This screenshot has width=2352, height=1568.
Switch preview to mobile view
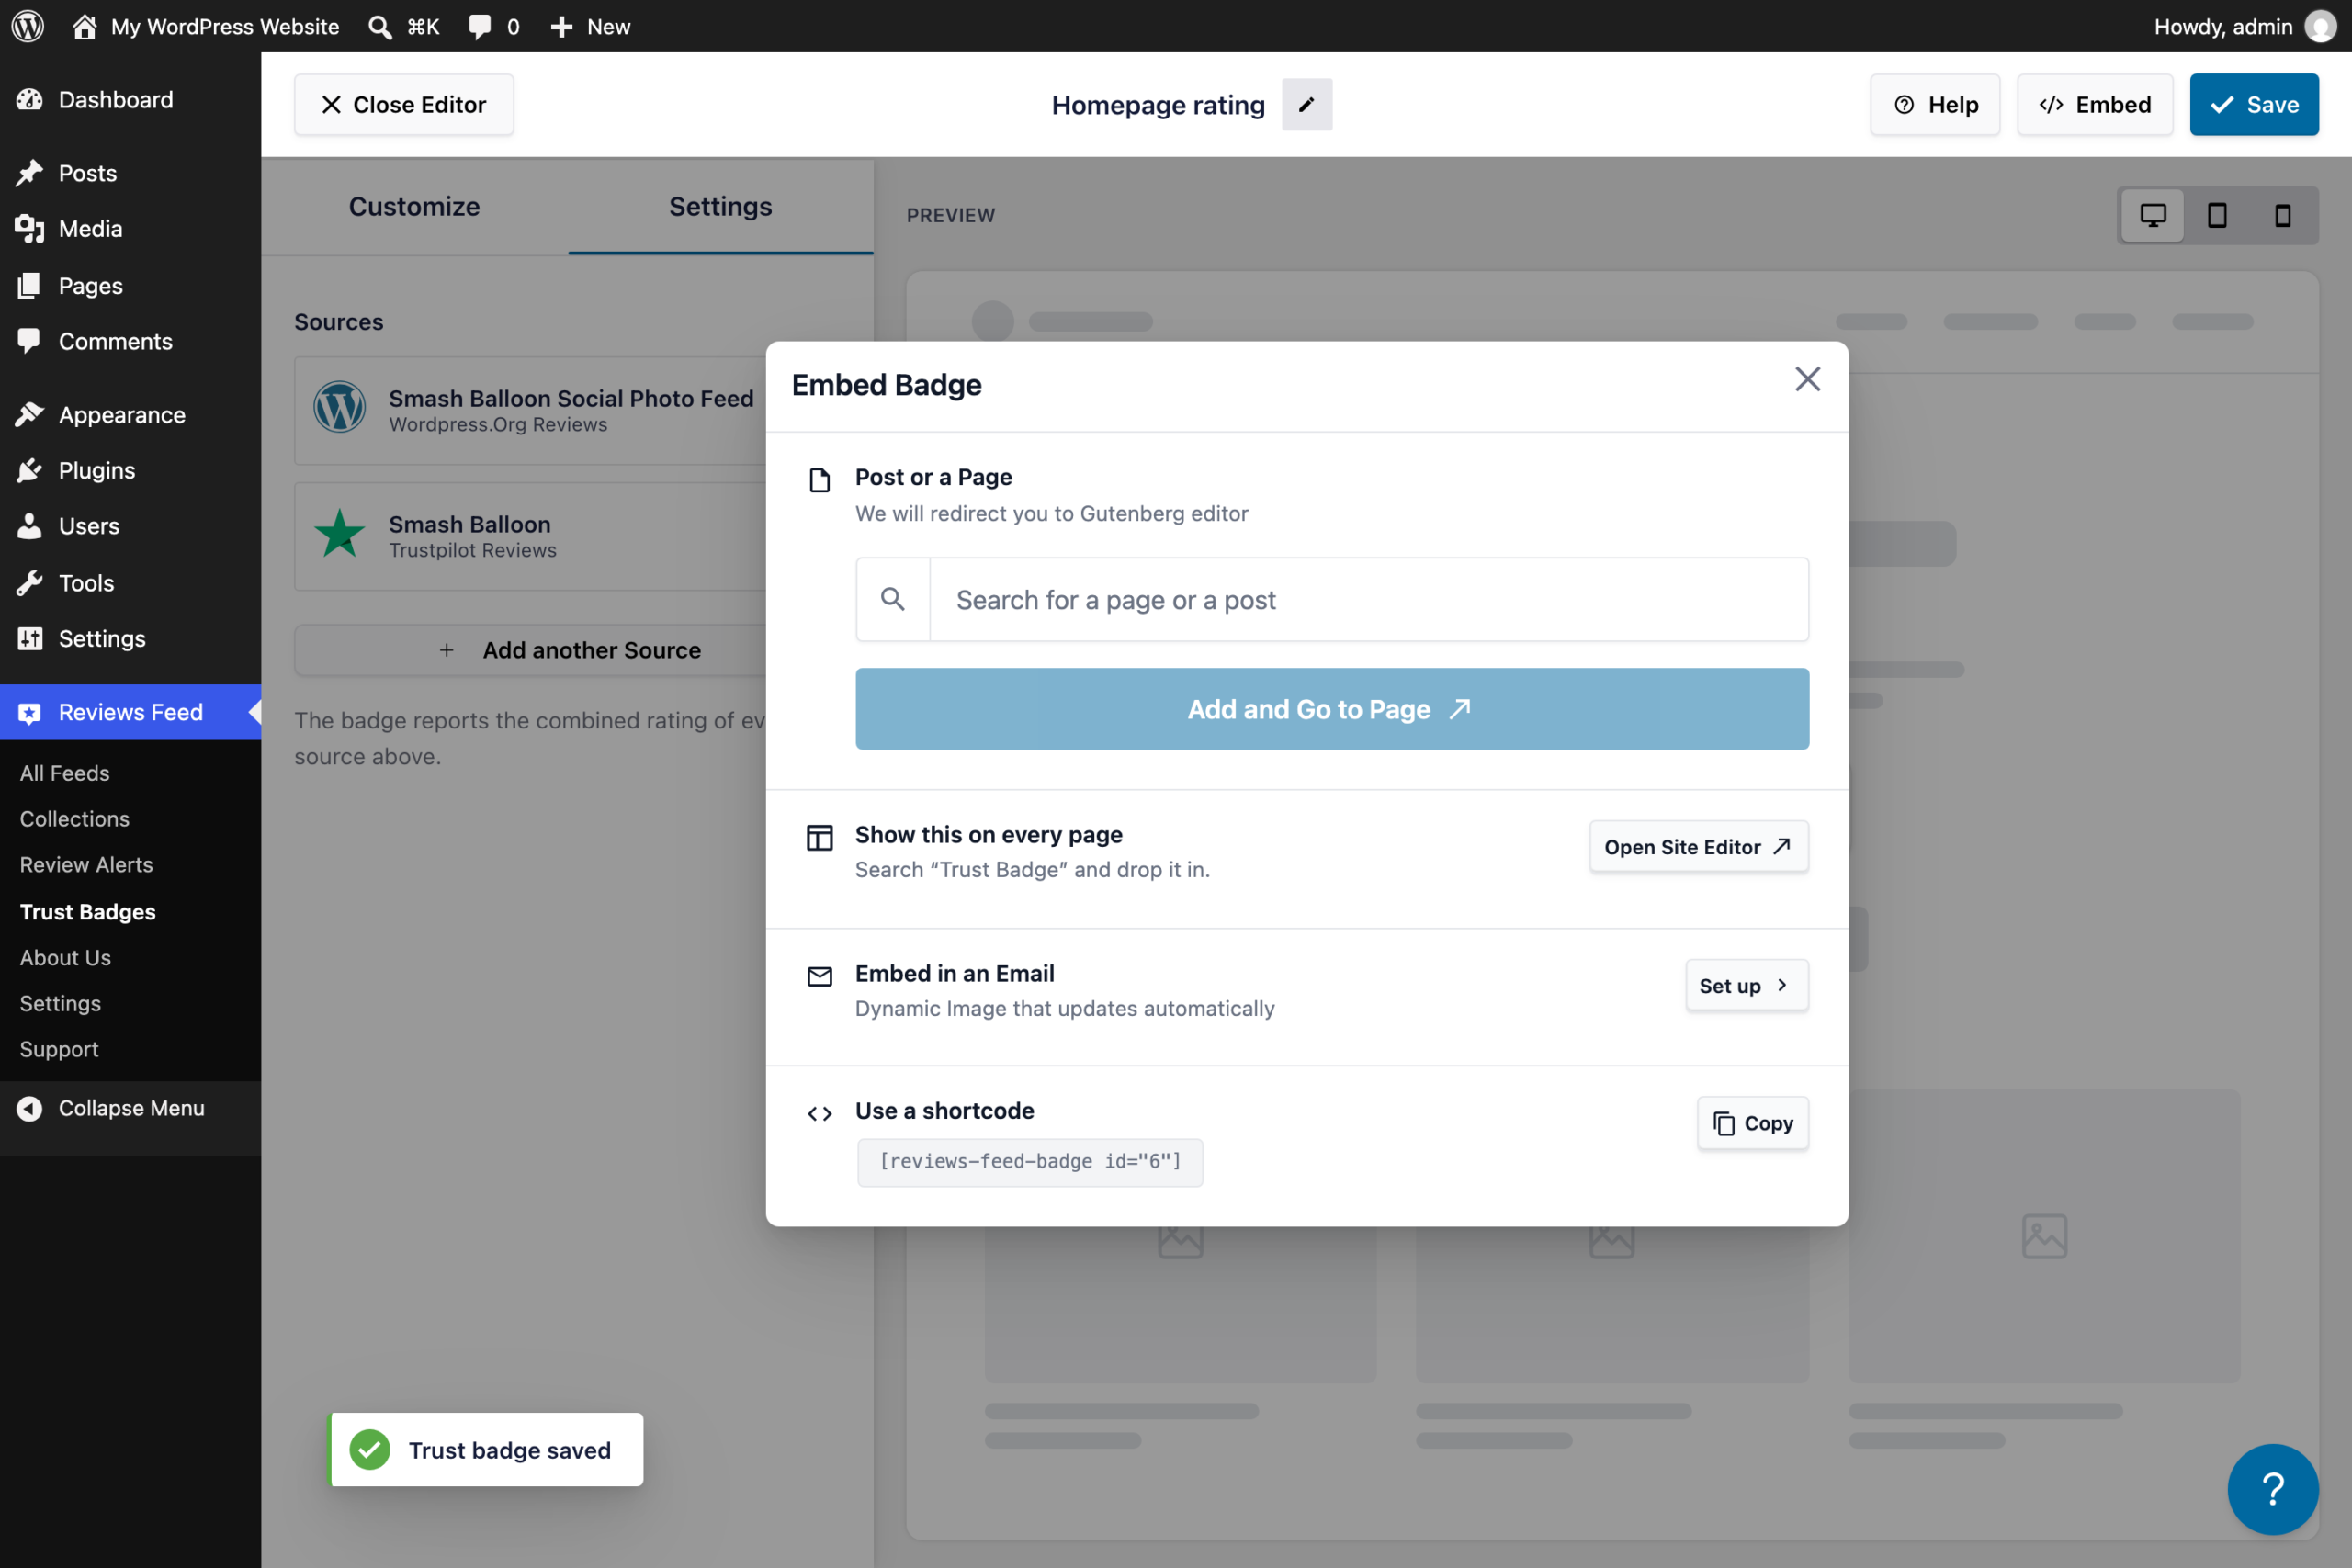click(2283, 215)
